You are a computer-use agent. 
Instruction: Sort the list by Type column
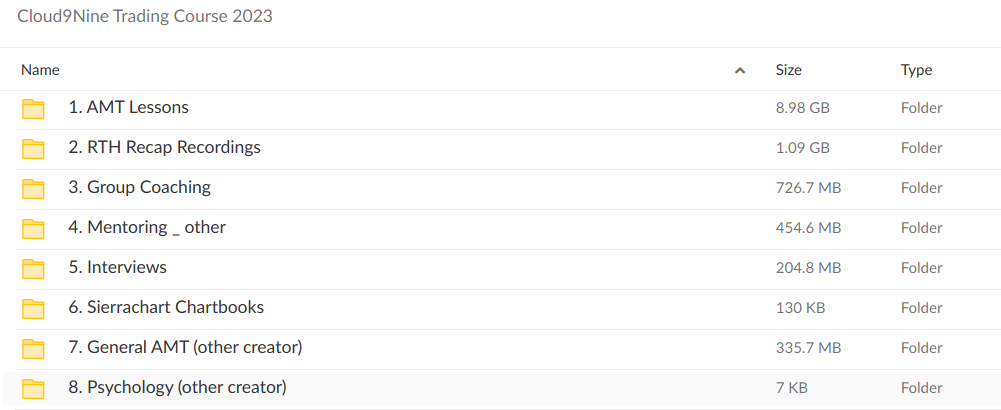(x=916, y=70)
